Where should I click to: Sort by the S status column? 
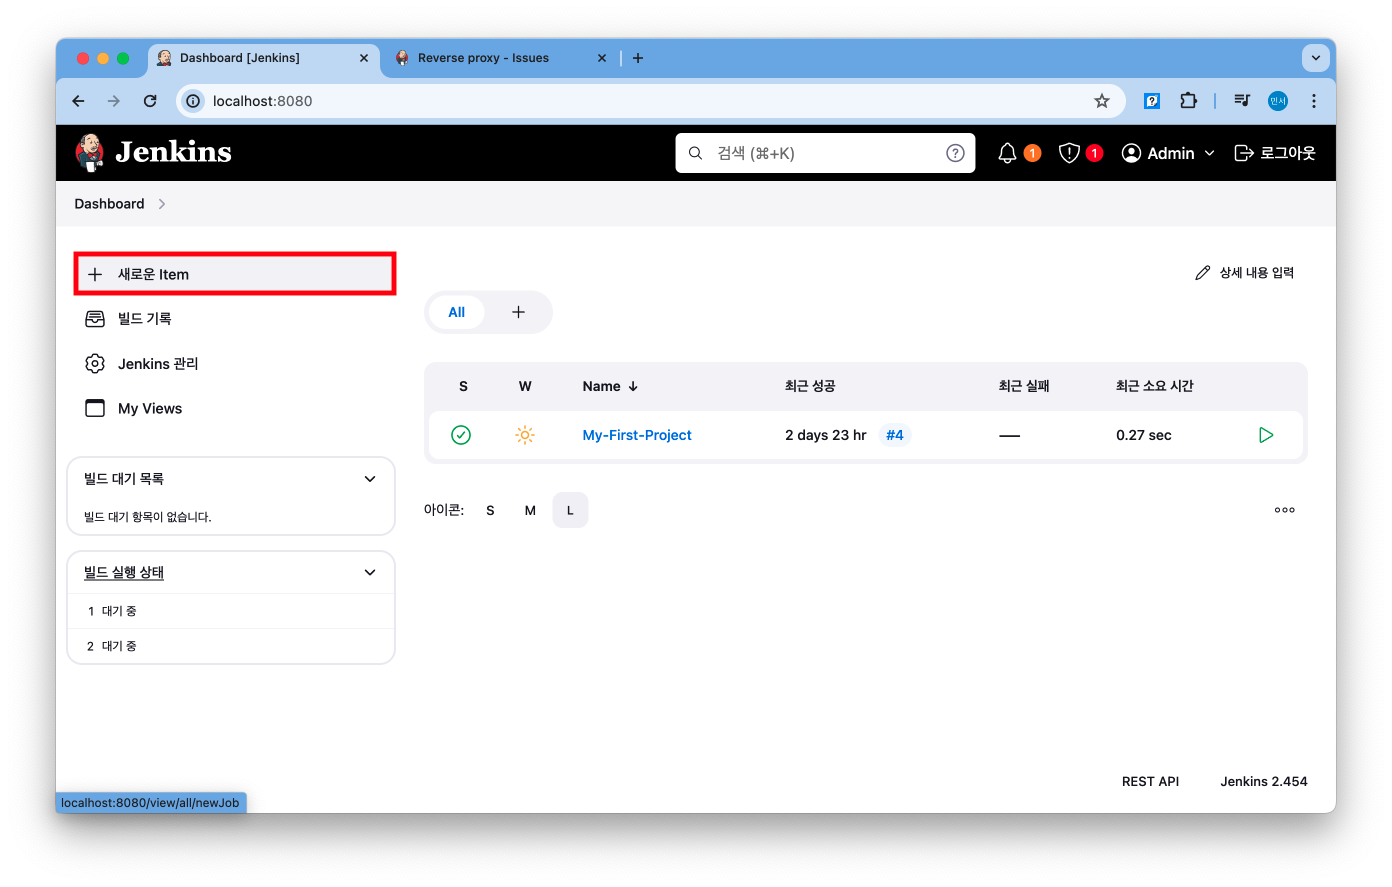[463, 386]
